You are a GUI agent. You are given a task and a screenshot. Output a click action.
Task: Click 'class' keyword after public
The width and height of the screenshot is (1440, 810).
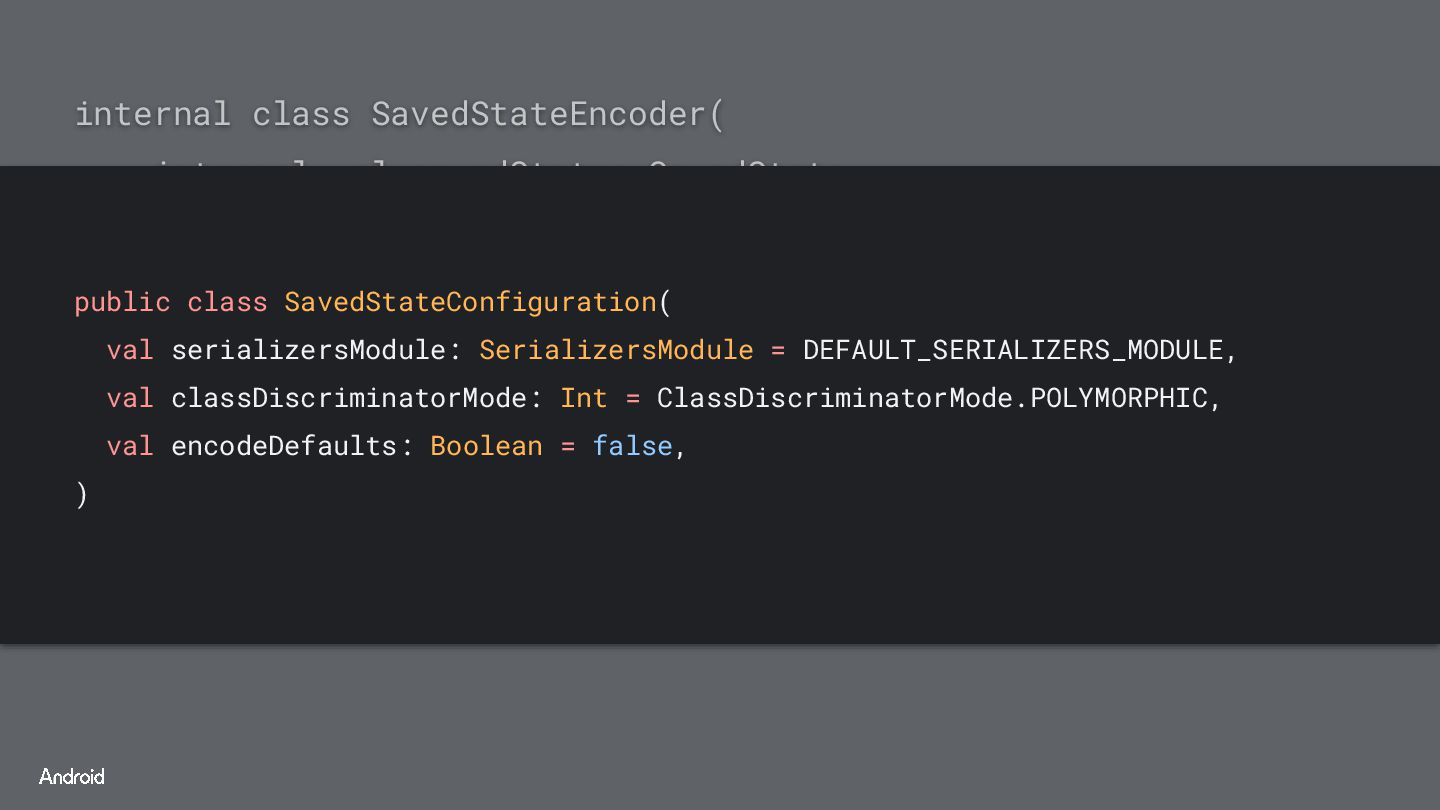tap(227, 302)
